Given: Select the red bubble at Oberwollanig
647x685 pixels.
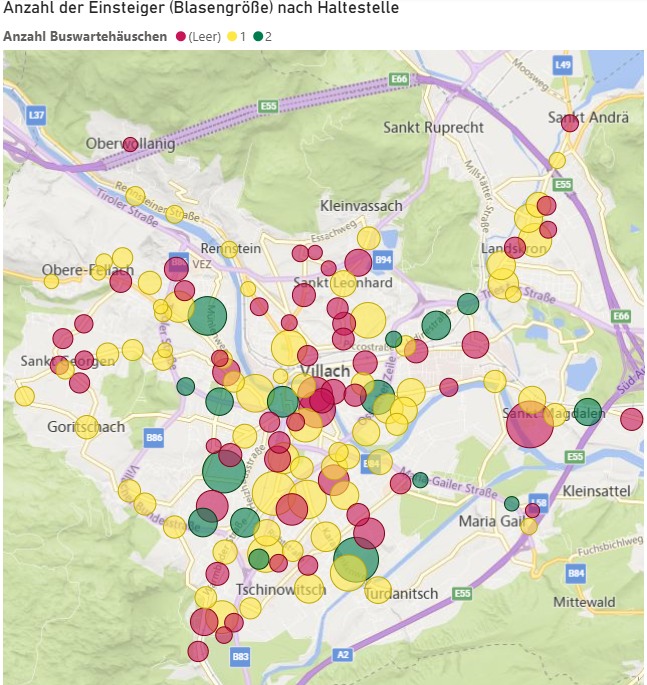Looking at the screenshot, I should coord(130,144).
